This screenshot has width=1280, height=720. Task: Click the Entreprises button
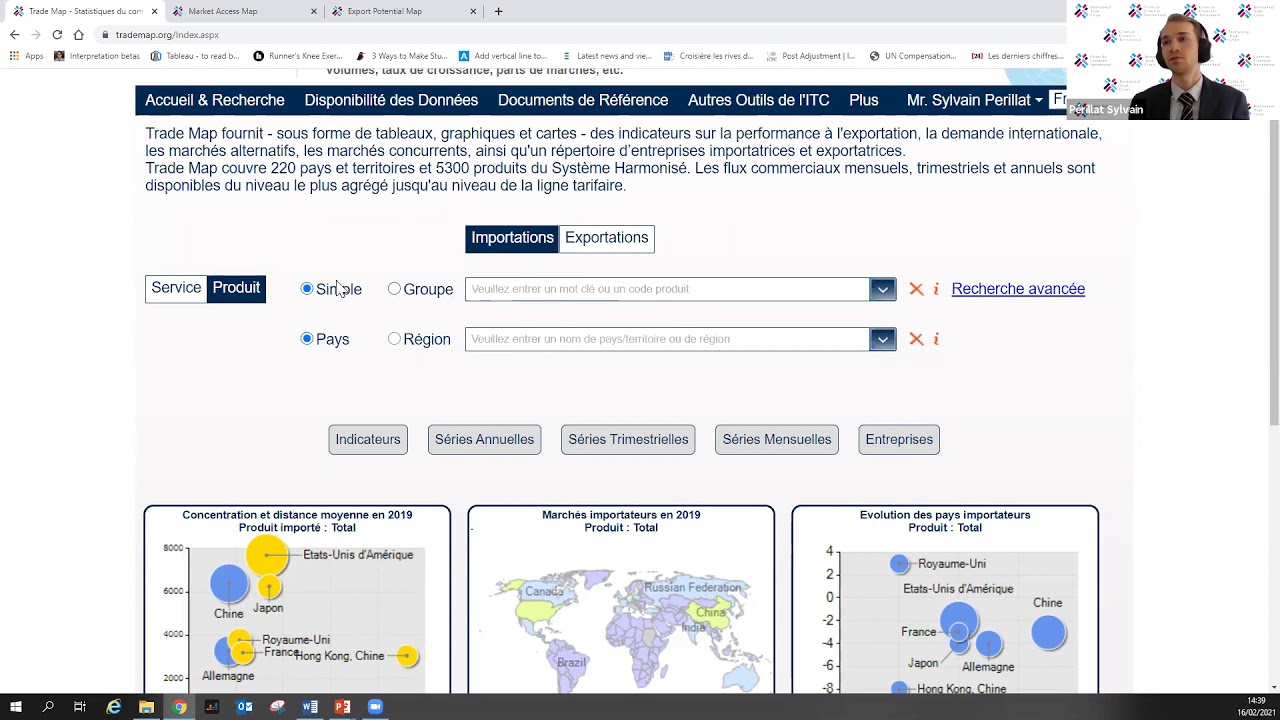899,440
